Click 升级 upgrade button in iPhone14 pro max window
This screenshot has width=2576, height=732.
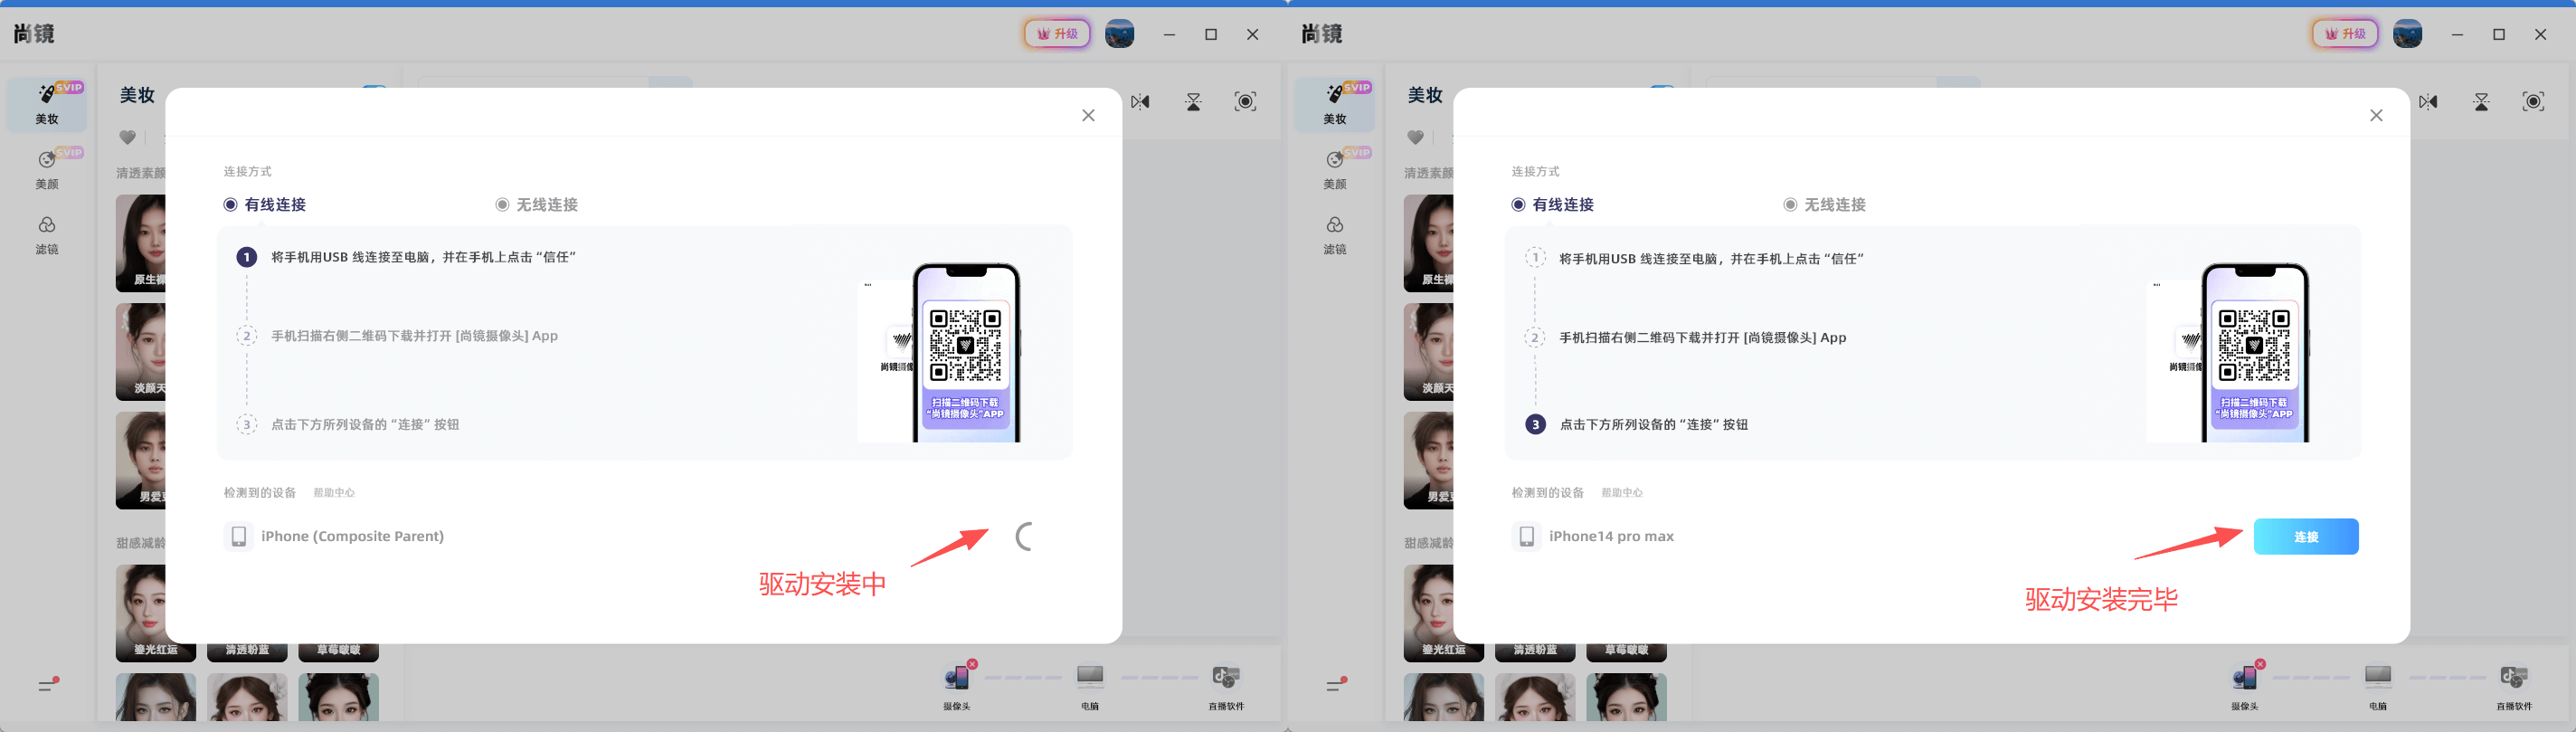[2345, 34]
